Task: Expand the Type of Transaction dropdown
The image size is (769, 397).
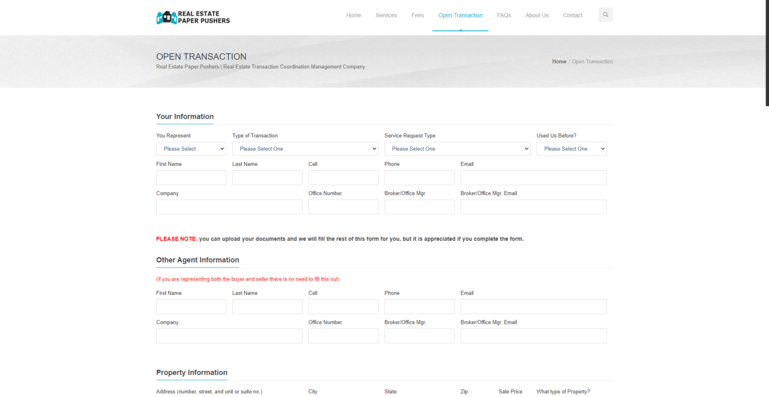Action: pos(305,149)
